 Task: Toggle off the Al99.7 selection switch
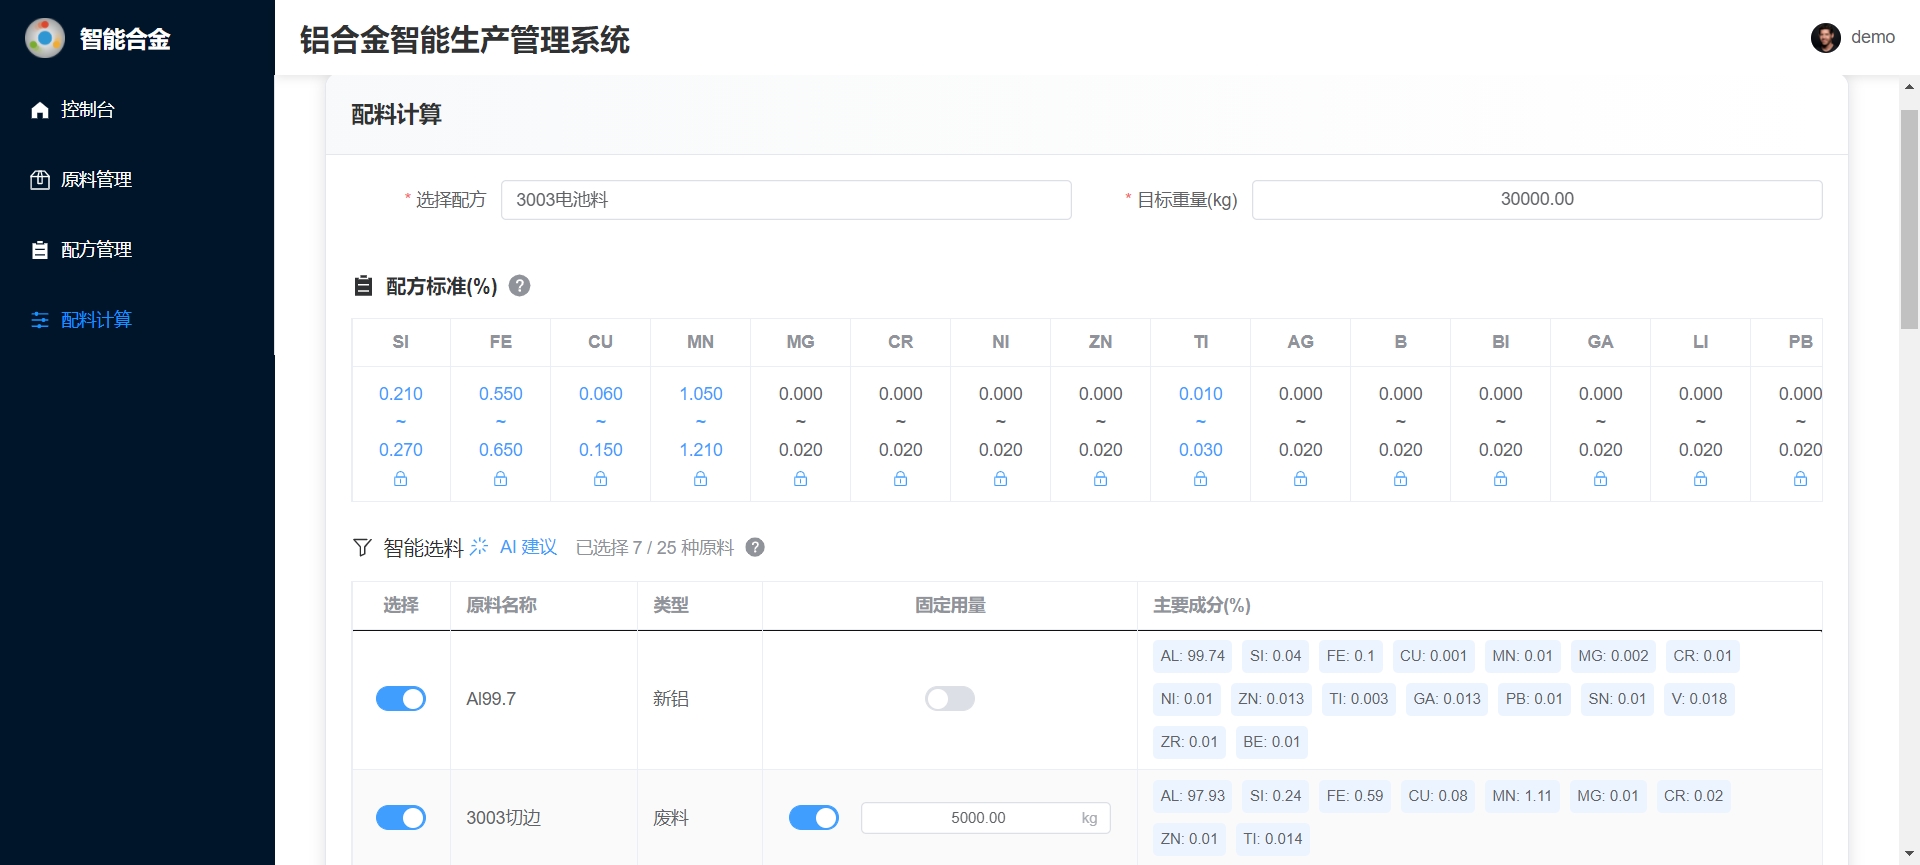coord(400,698)
